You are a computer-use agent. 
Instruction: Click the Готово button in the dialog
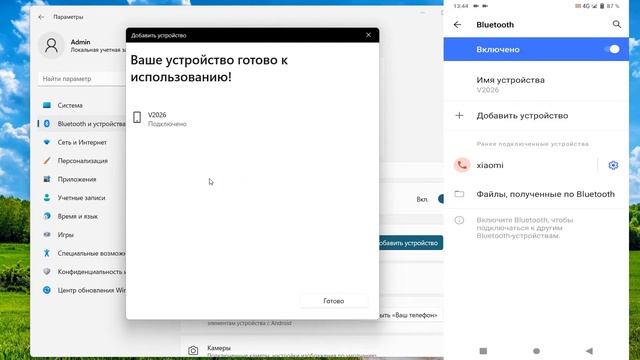click(333, 301)
